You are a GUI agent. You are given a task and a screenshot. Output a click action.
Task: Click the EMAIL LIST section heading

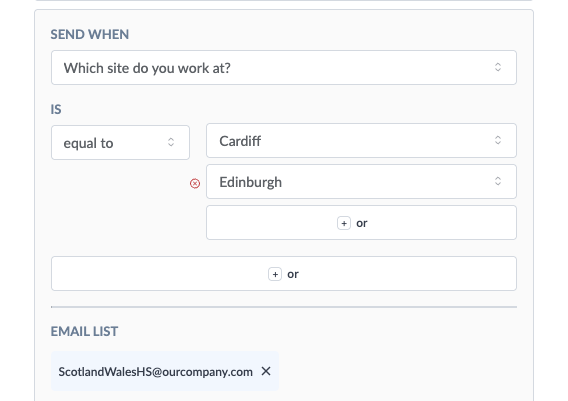pos(84,331)
